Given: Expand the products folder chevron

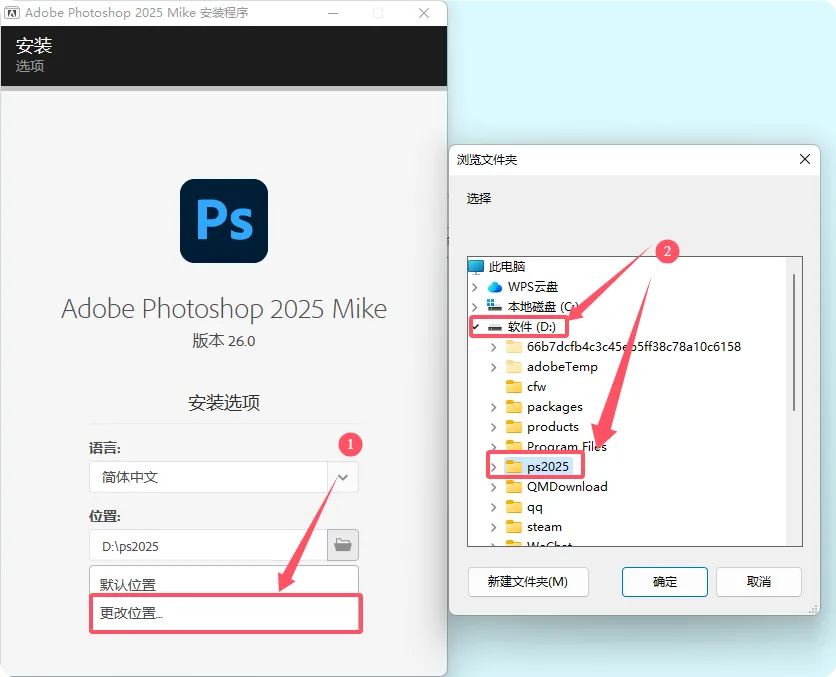Looking at the screenshot, I should [x=494, y=426].
